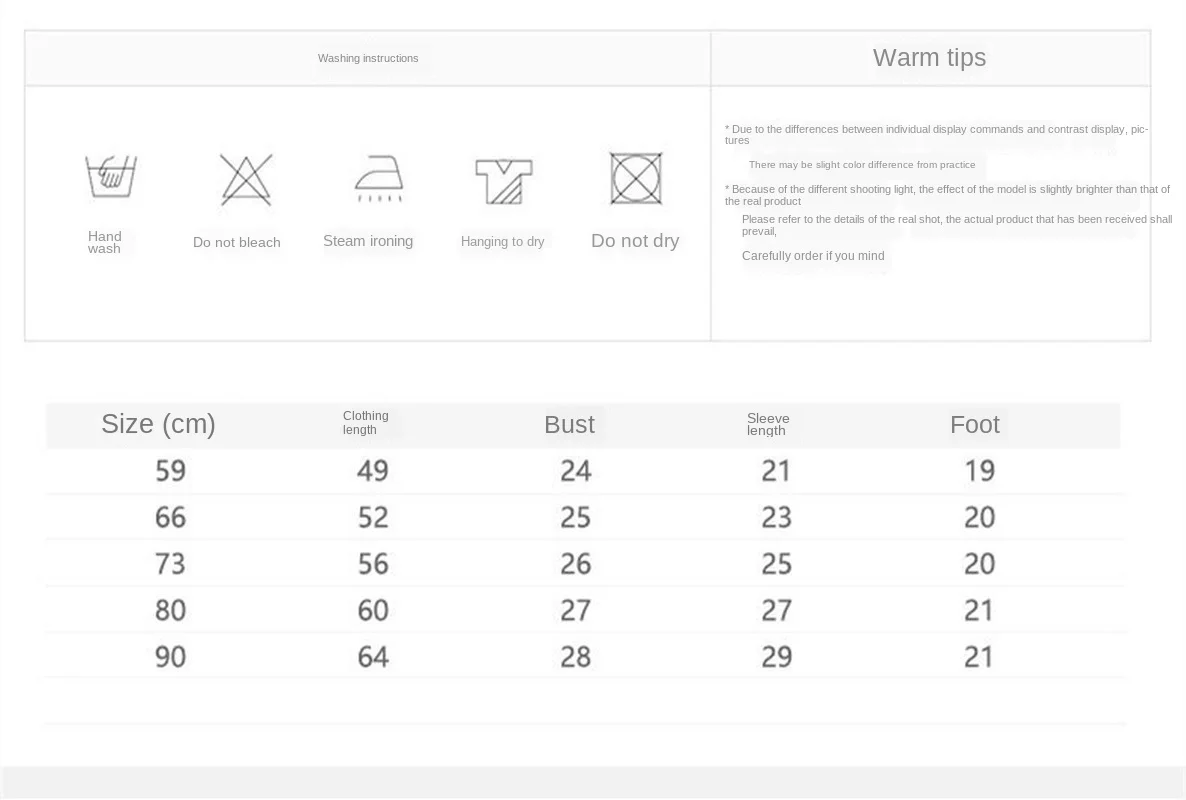Screen dimensions: 1186x800
Task: Click the Carefully order if you mind text
Action: click(813, 256)
